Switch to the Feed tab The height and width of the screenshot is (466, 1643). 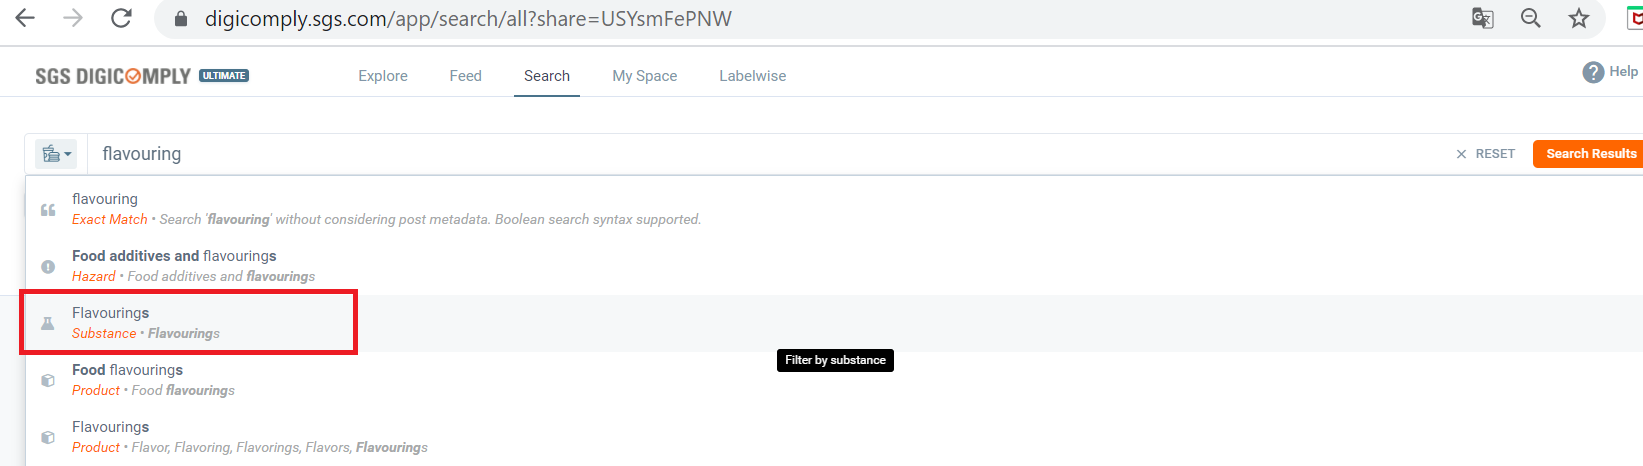coord(465,76)
